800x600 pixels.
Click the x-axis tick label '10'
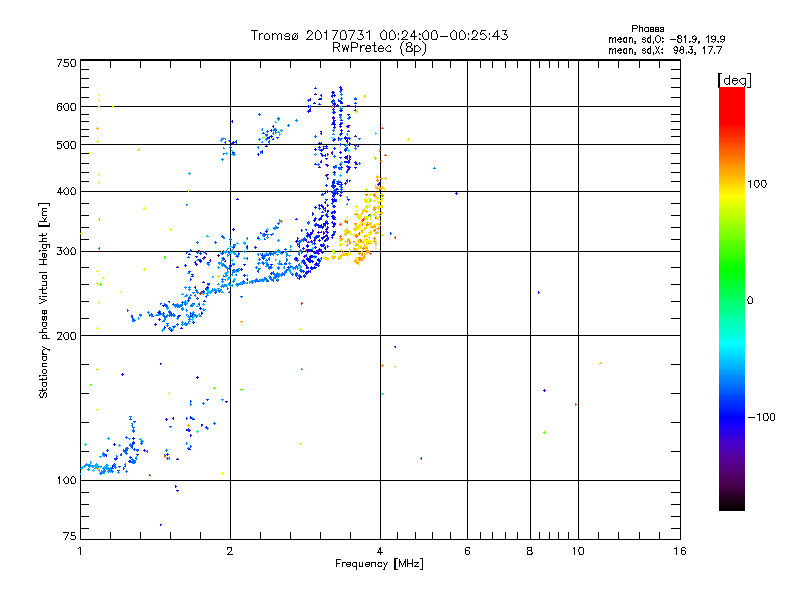point(578,551)
